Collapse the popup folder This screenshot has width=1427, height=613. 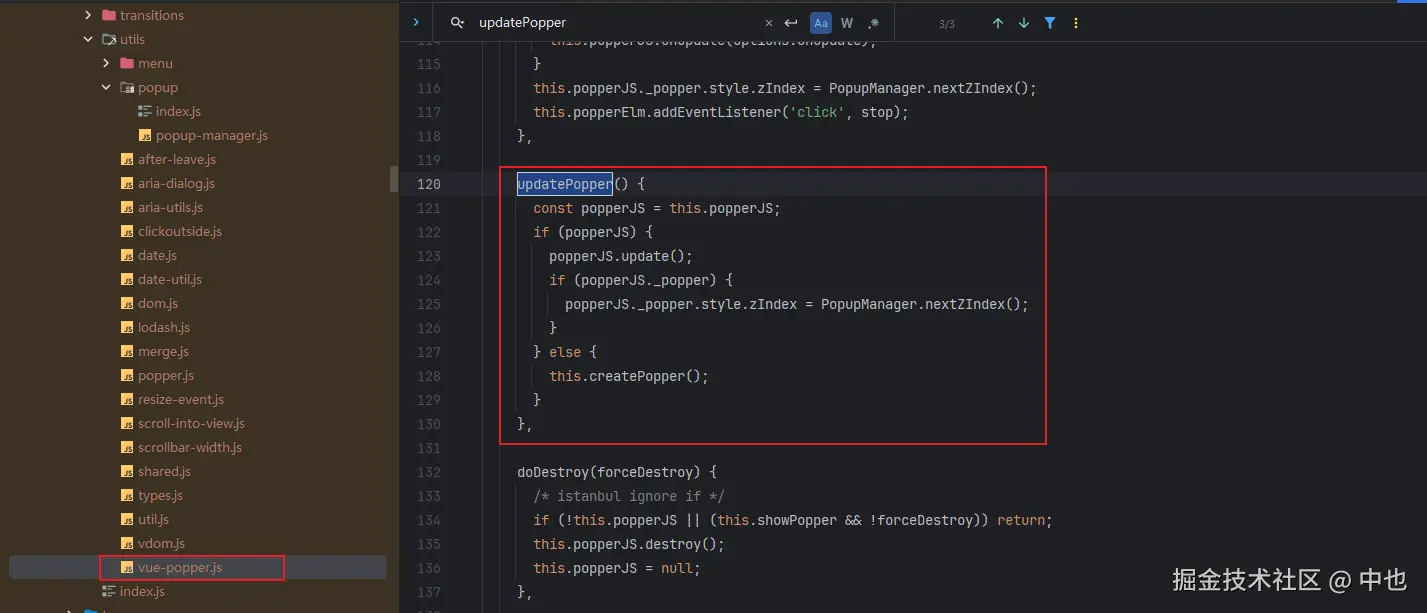click(106, 87)
